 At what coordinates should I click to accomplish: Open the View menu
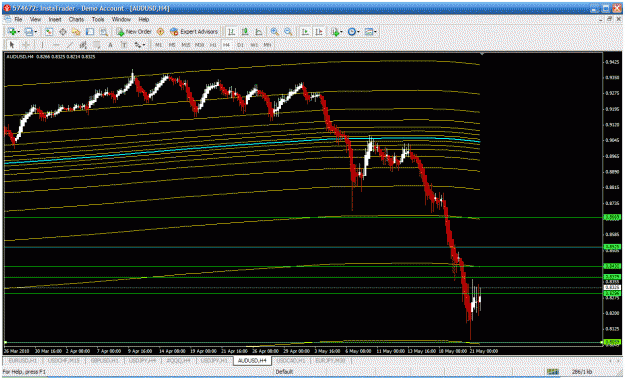(x=35, y=19)
